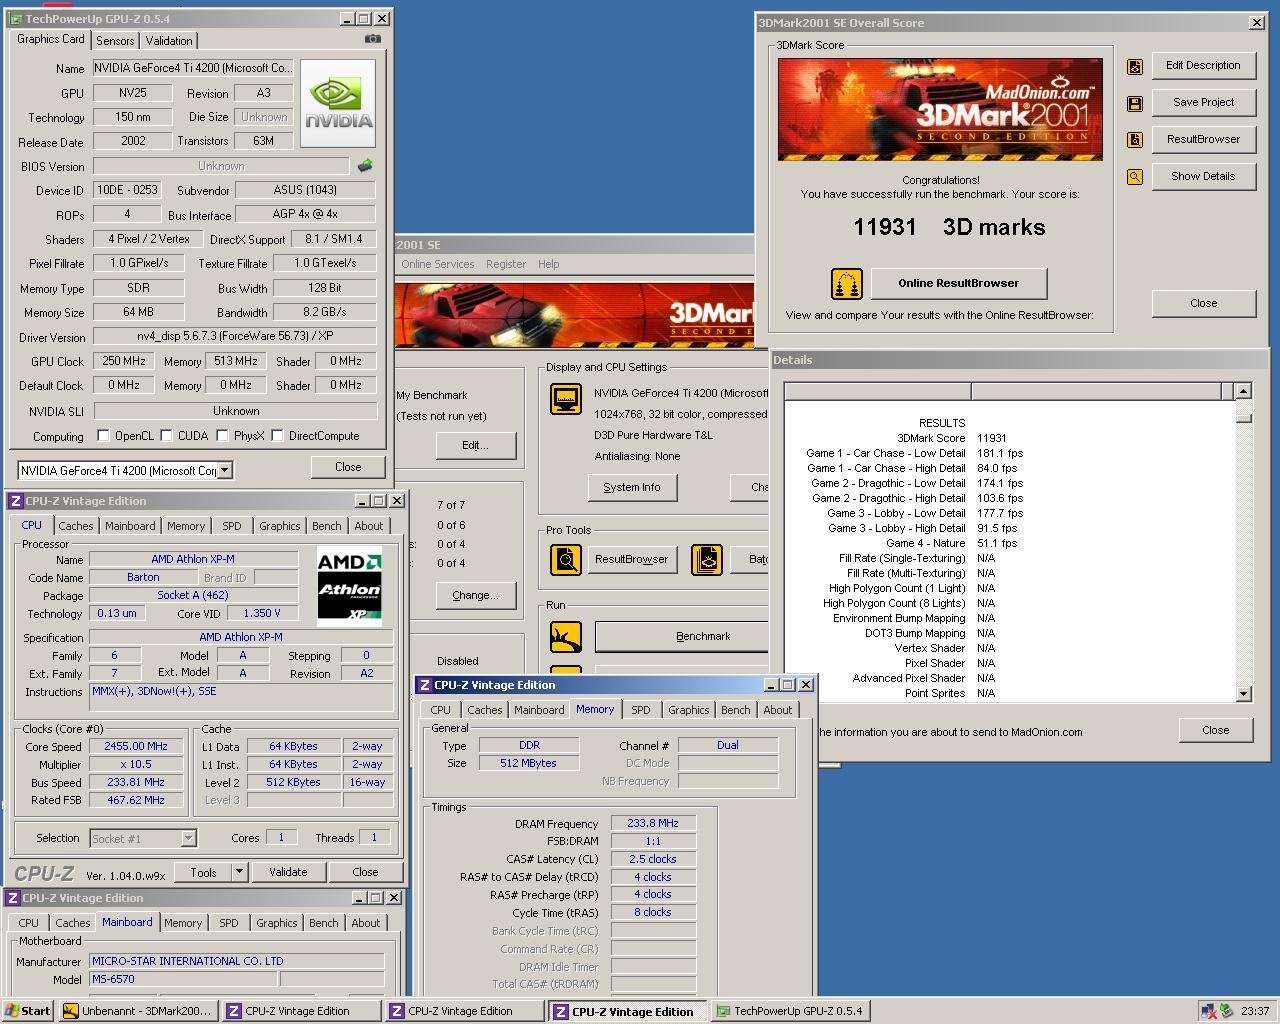Click the Close button in the Details panel
The height and width of the screenshot is (1024, 1280).
(1216, 730)
